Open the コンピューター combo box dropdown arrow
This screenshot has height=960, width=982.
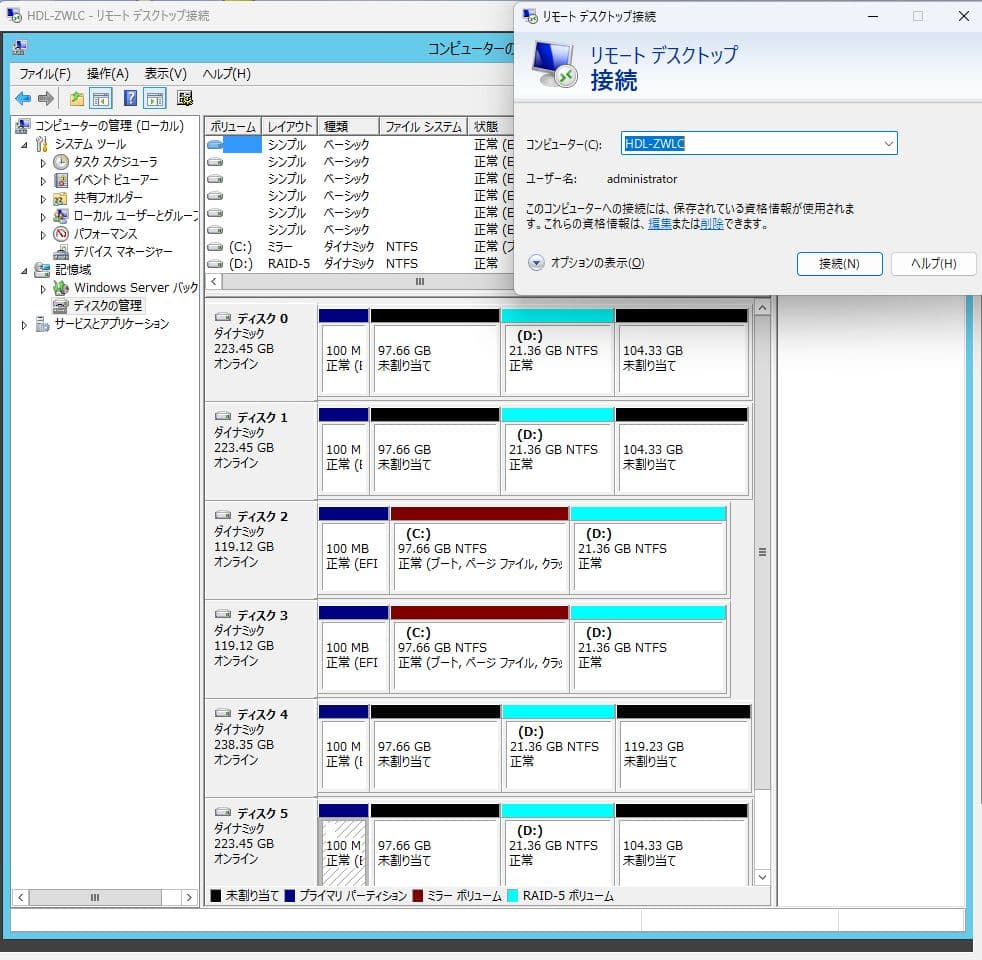888,143
